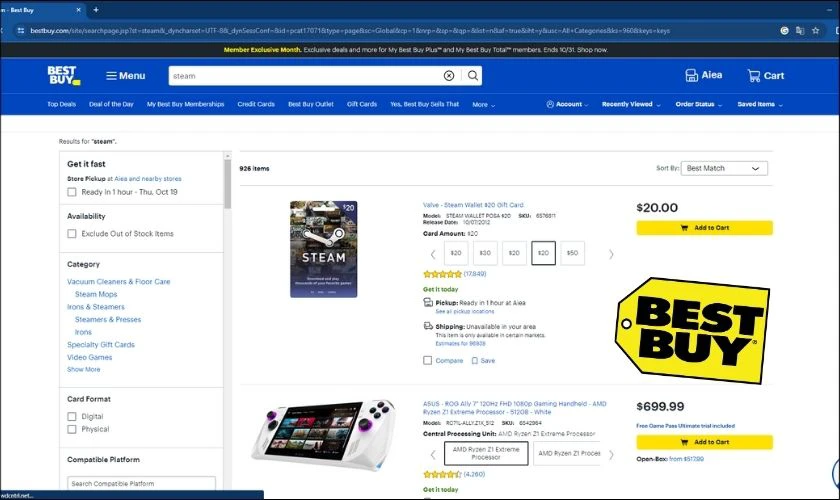The height and width of the screenshot is (500, 840).
Task: Click next arrow for processor options
Action: pyautogui.click(x=611, y=455)
